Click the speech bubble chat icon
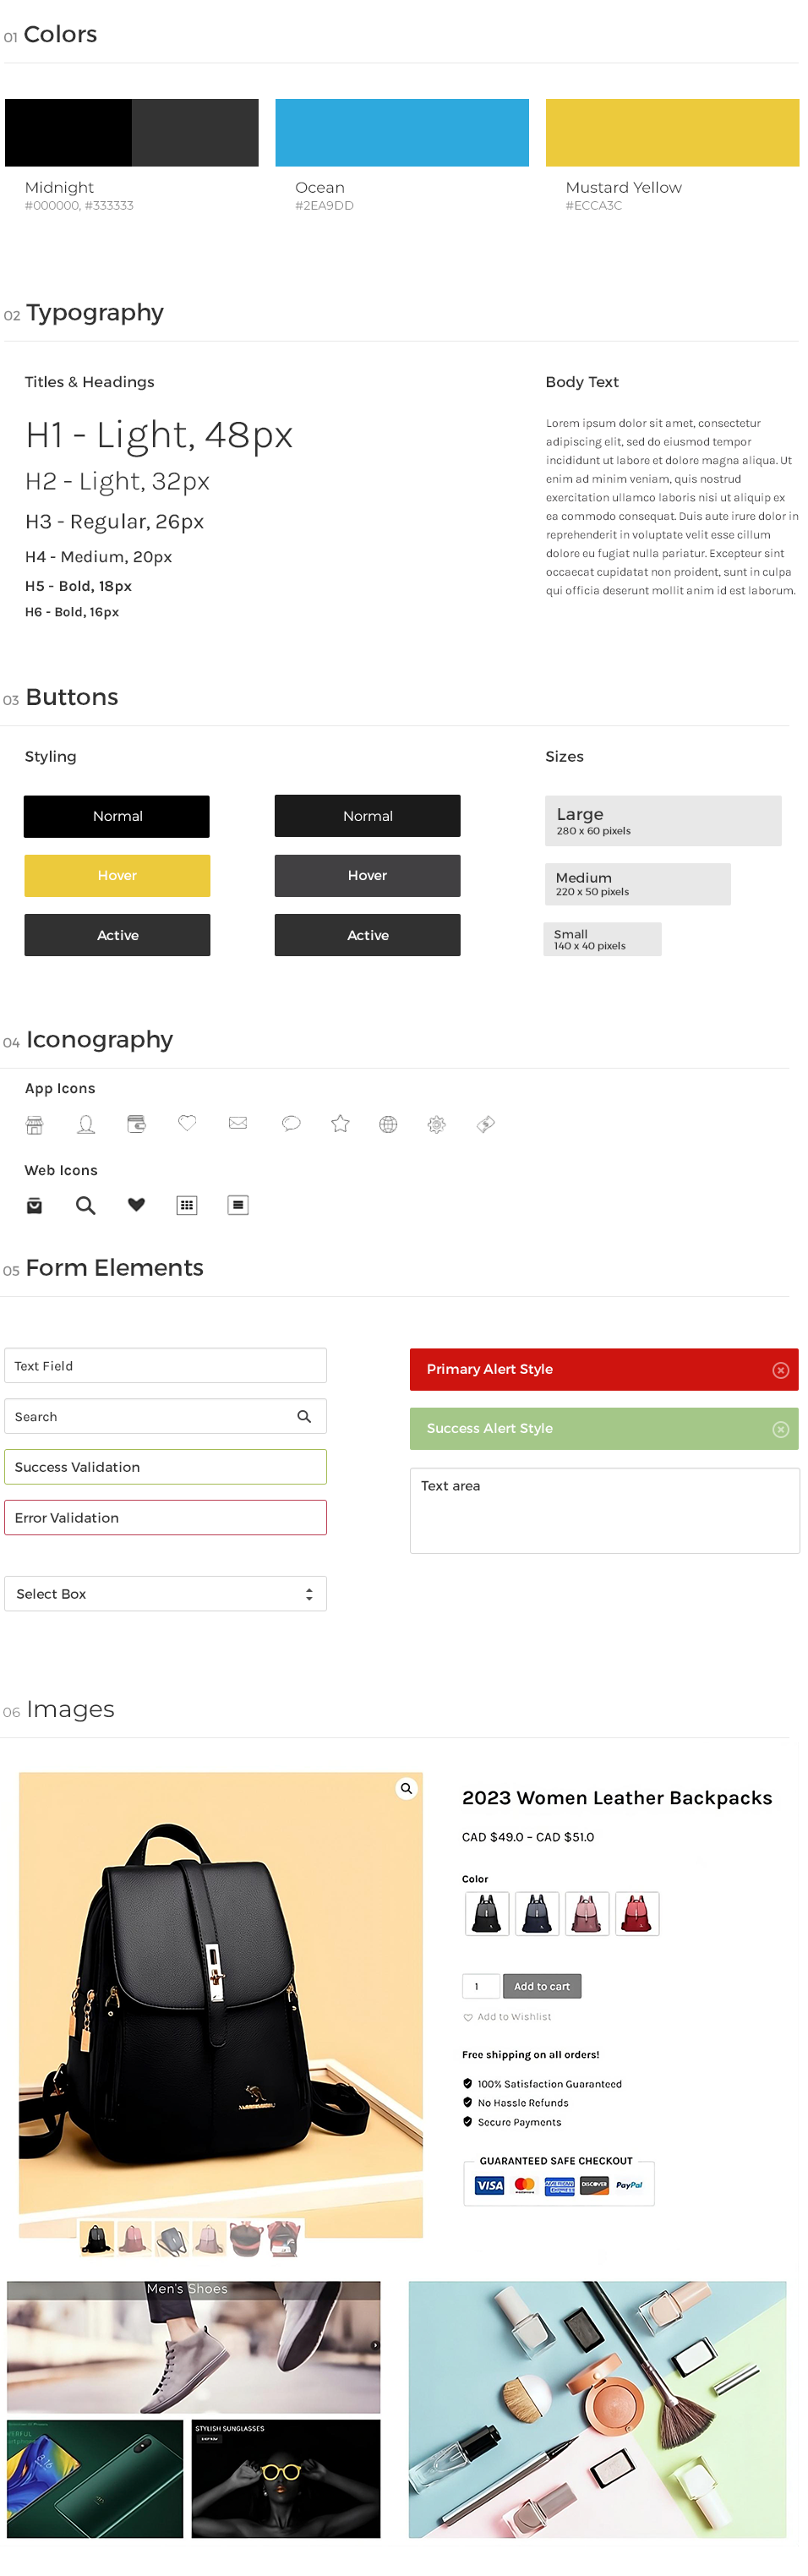 click(291, 1123)
